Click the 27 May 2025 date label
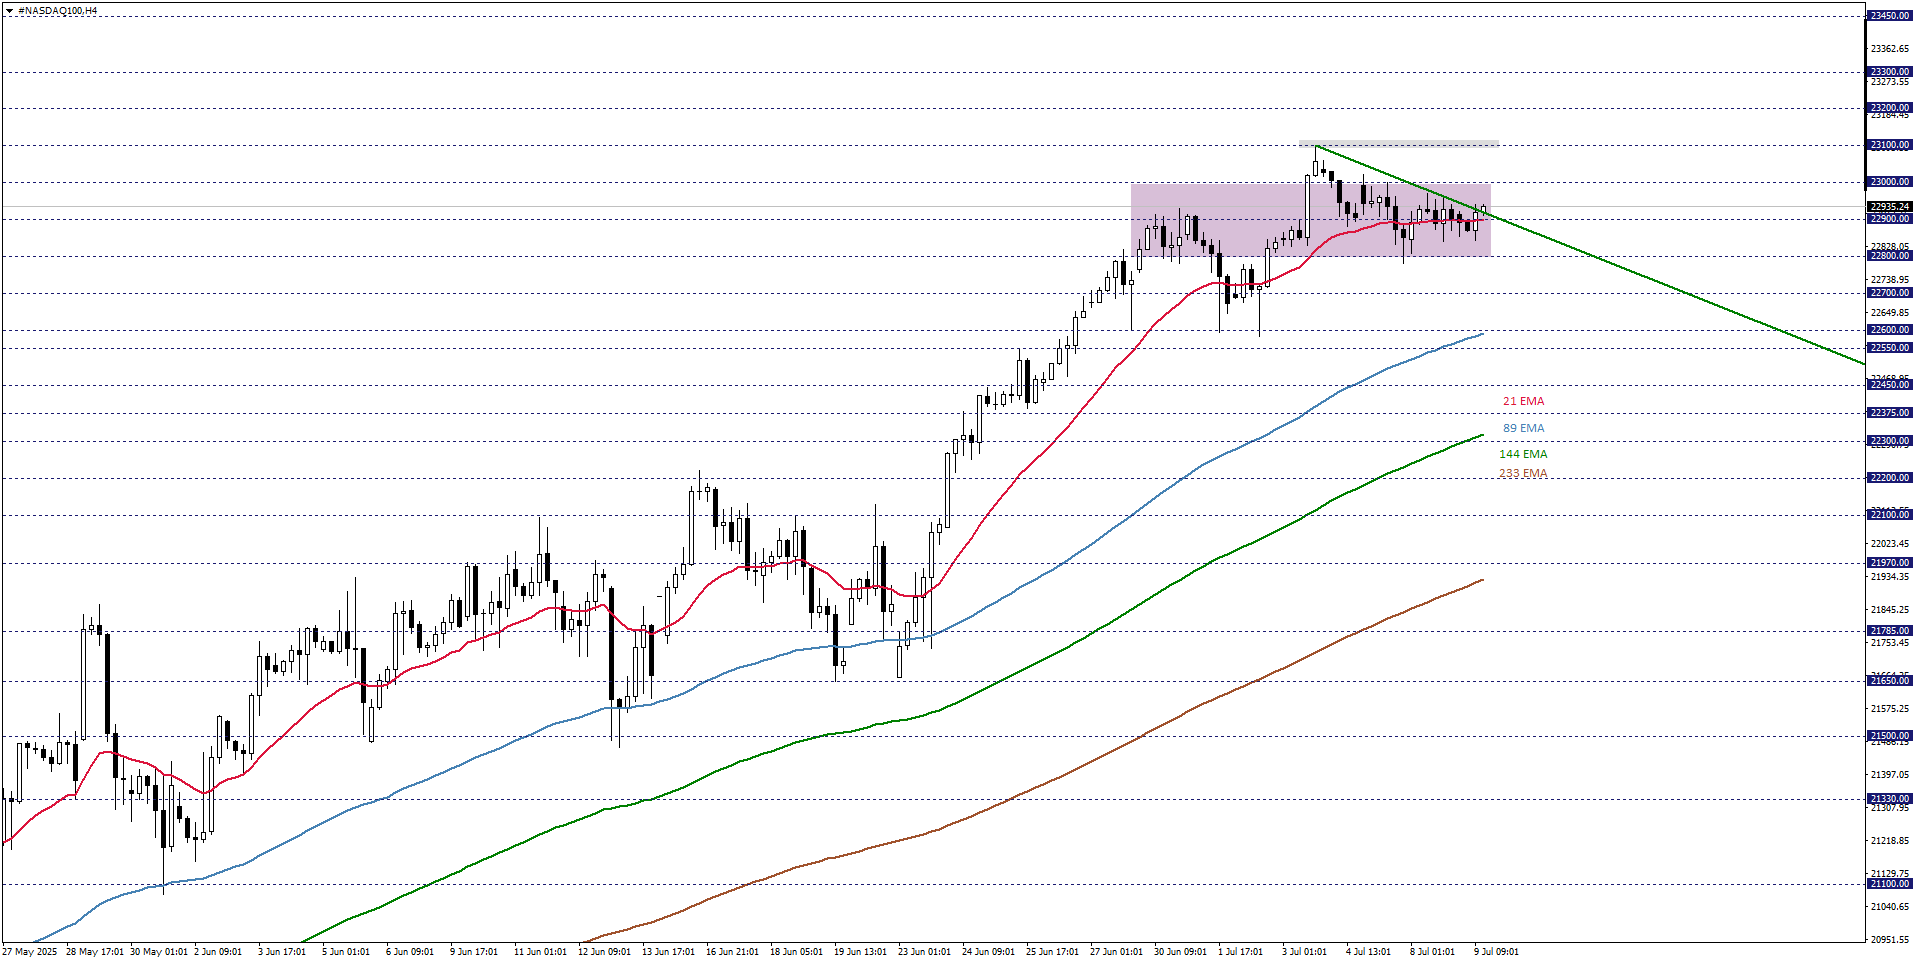Screen dimensions: 1916x963 point(30,952)
